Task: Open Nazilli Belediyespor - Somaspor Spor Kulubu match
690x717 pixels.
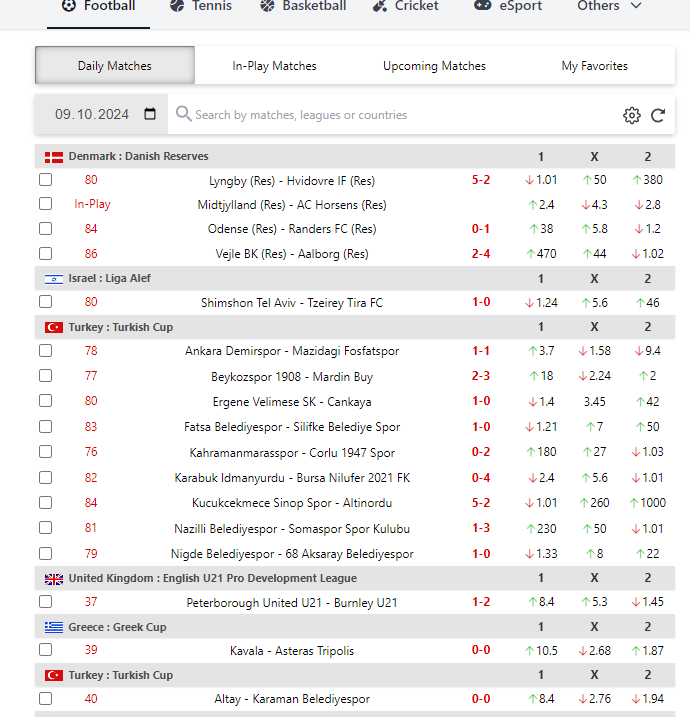Action: 292,529
